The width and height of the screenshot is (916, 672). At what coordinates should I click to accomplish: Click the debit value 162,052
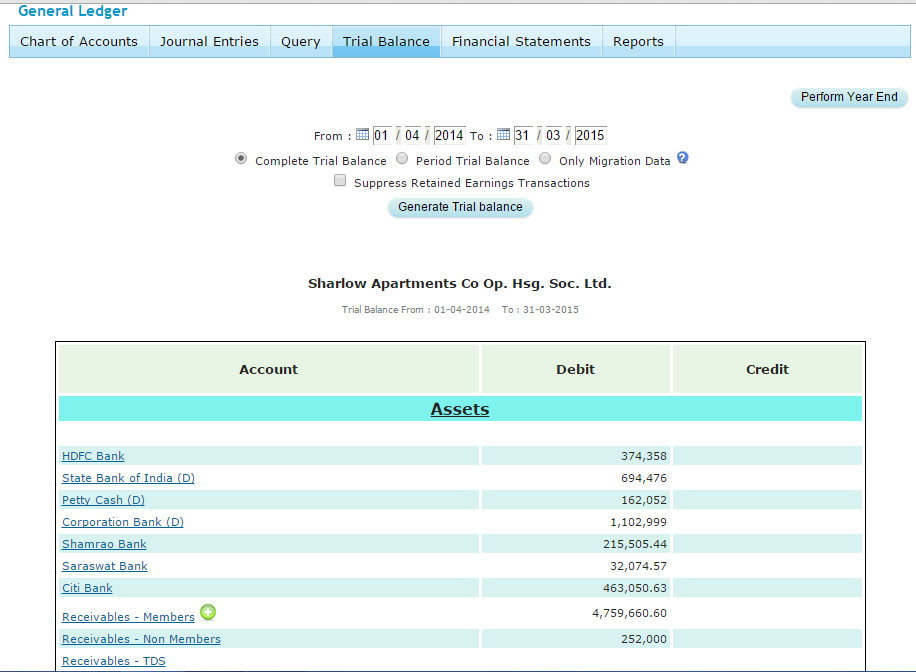pos(644,500)
